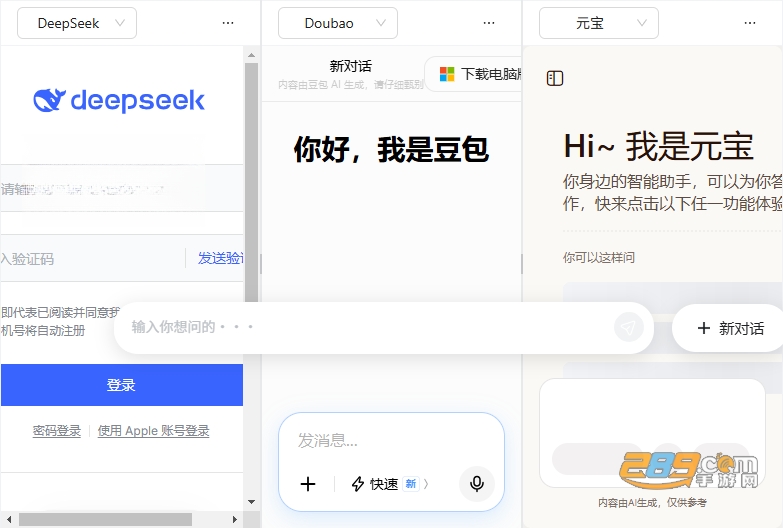Click 你可以这样问 label in 元宝
The image size is (783, 528).
(599, 258)
